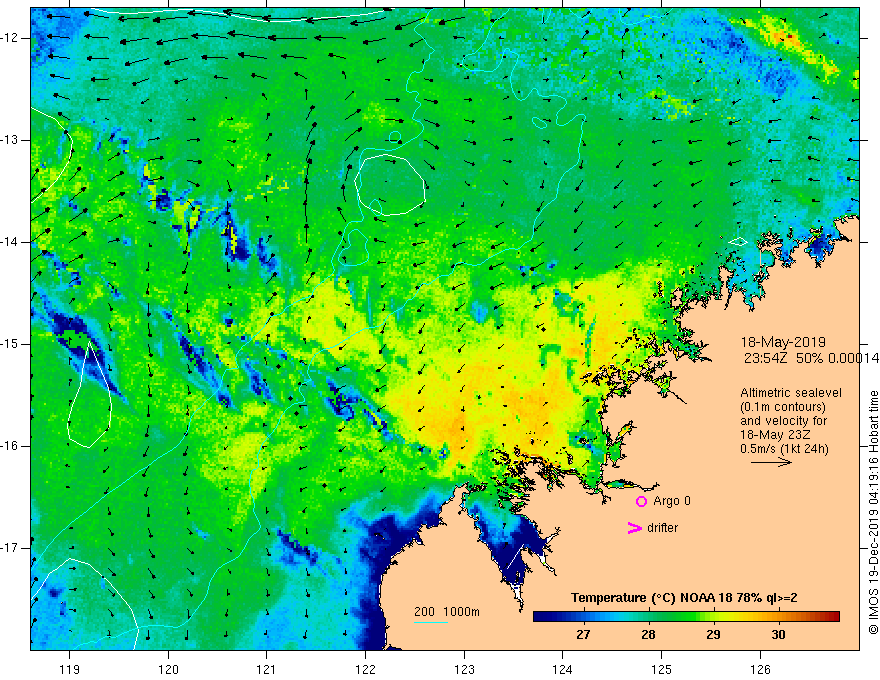Click the longitude axis label 119
The height and width of the screenshot is (680, 880).
pos(70,669)
